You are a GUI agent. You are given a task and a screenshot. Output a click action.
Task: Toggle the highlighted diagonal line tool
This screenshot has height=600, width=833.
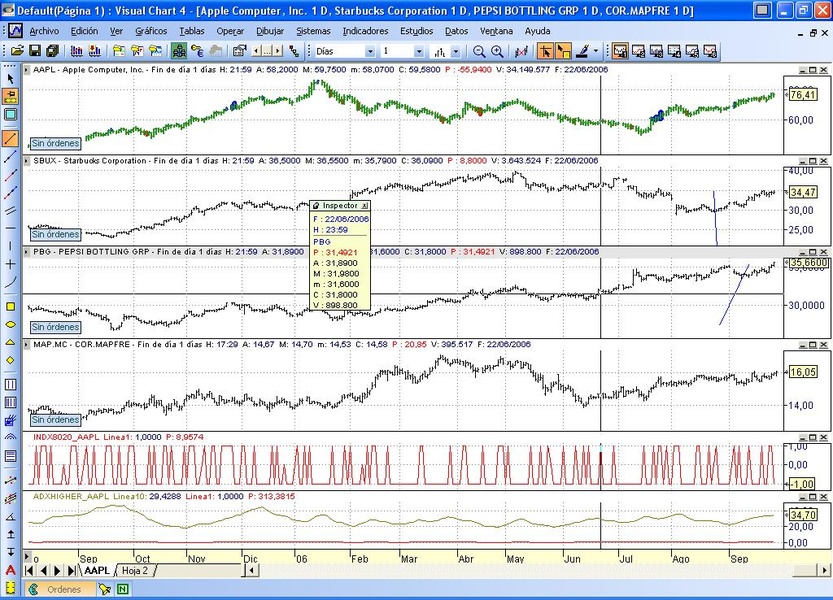pyautogui.click(x=10, y=139)
